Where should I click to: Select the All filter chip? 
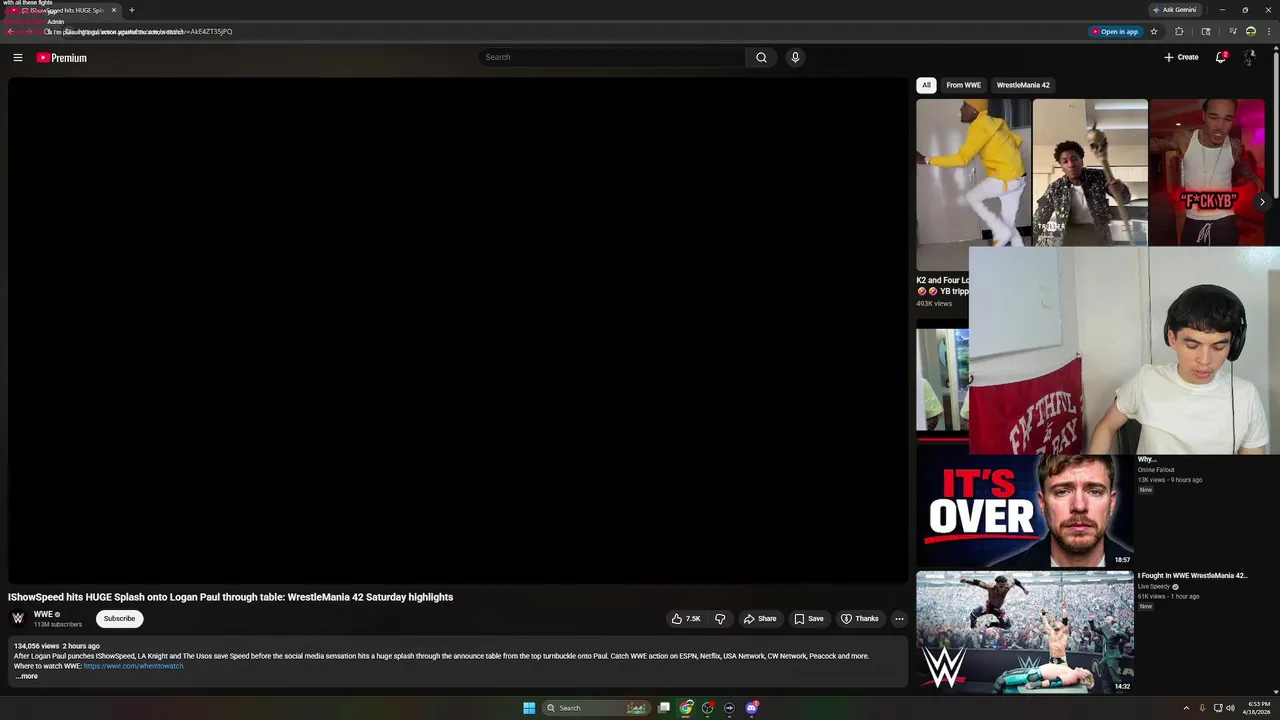click(926, 85)
